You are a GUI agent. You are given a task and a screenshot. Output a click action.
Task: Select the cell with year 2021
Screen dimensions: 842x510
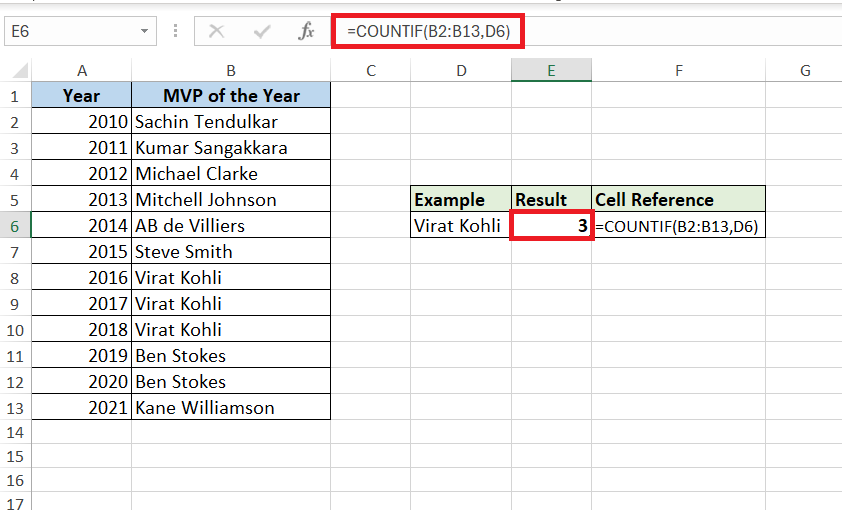click(82, 407)
